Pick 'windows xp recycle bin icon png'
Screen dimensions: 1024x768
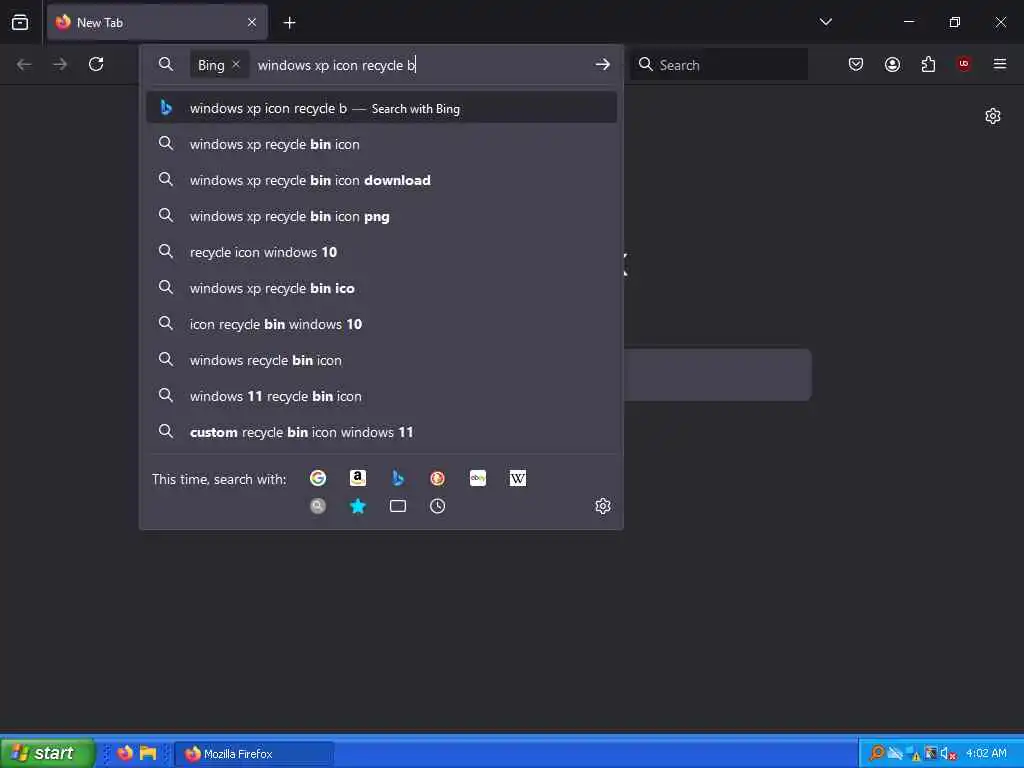381,216
